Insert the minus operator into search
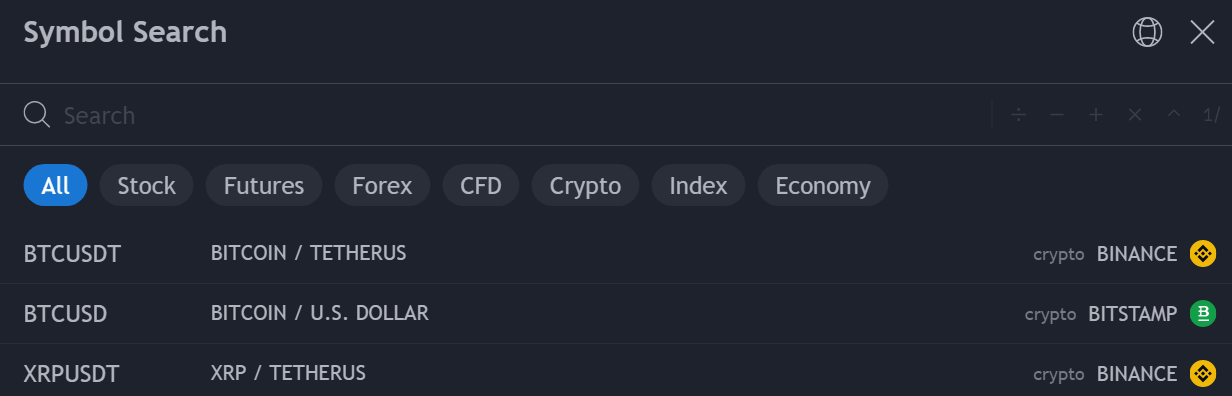The height and width of the screenshot is (396, 1232). tap(1057, 115)
